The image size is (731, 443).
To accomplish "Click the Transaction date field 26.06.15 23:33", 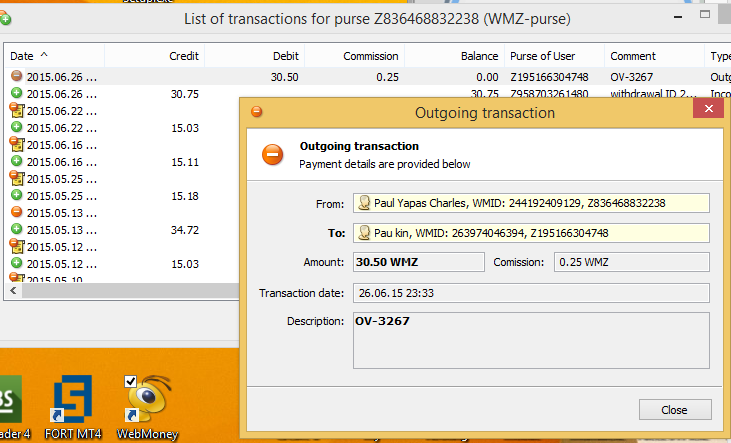I will (531, 293).
